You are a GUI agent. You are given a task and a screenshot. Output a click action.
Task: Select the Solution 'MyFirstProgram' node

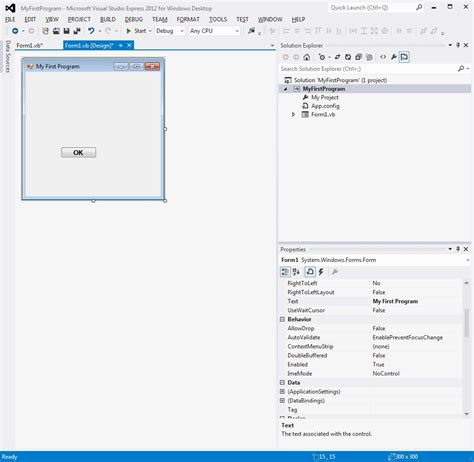click(340, 80)
